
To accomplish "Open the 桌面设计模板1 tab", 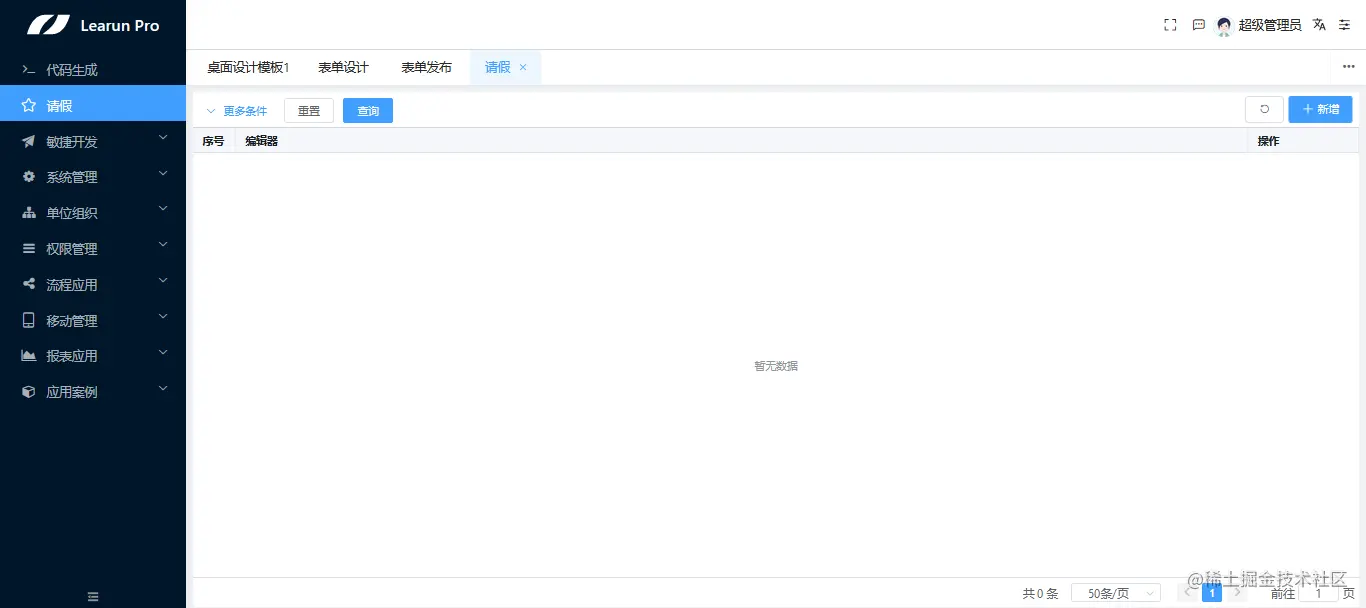I will tap(248, 66).
